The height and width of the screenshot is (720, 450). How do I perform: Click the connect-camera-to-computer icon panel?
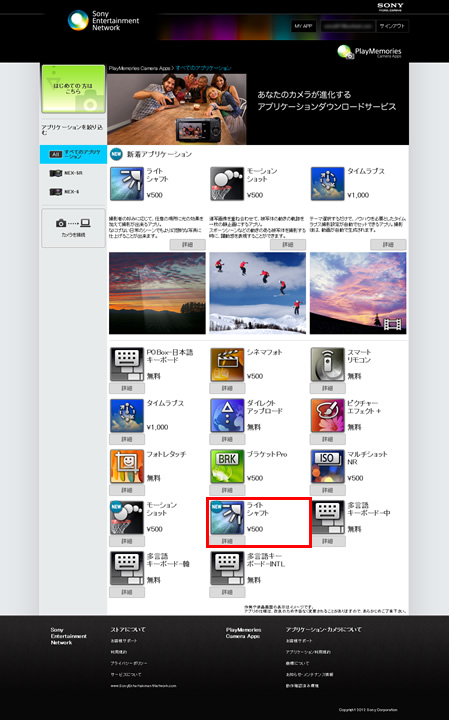point(73,228)
